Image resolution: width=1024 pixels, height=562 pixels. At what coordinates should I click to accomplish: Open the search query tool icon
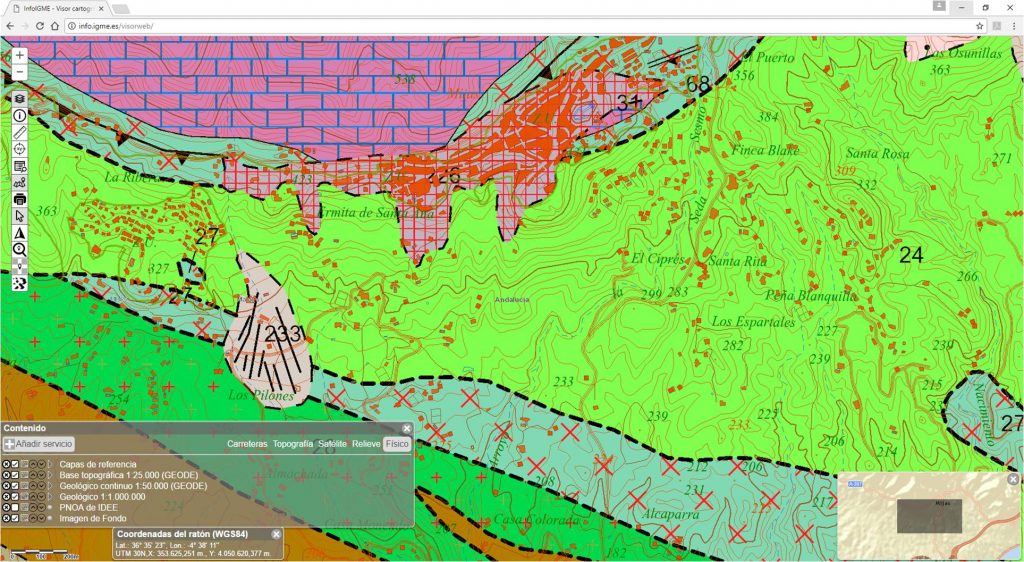point(20,166)
